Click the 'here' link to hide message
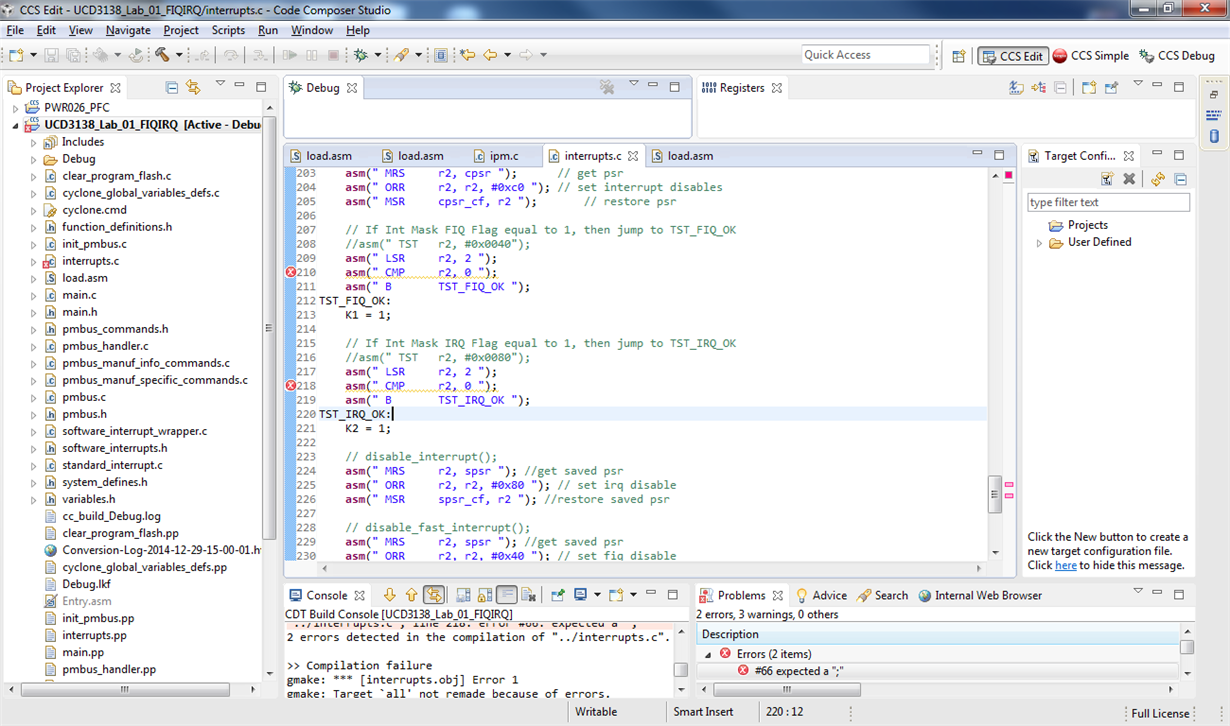 (x=1065, y=565)
